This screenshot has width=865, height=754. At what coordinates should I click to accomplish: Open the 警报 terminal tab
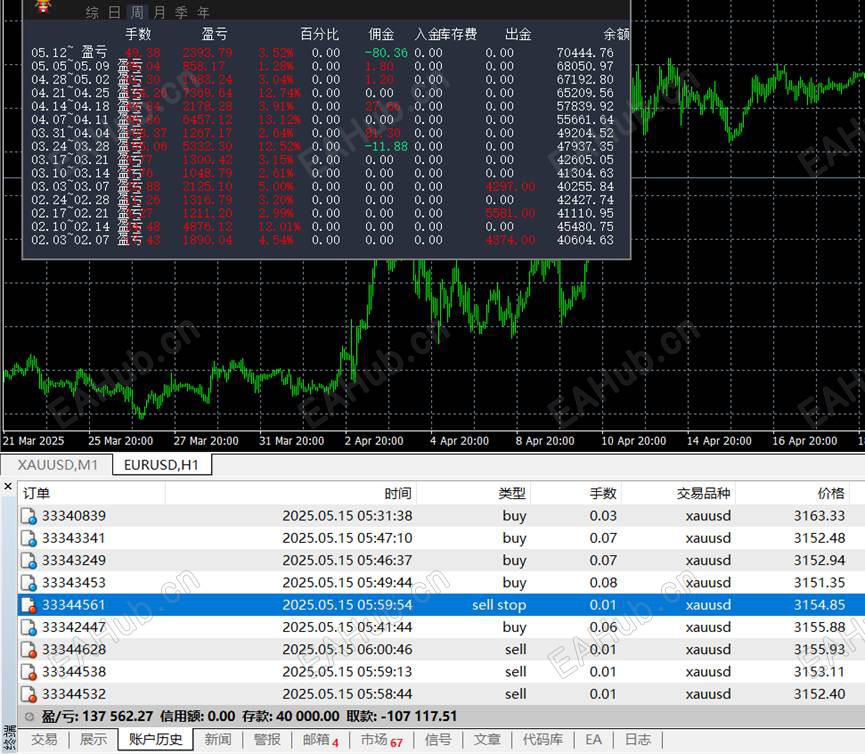[x=267, y=740]
